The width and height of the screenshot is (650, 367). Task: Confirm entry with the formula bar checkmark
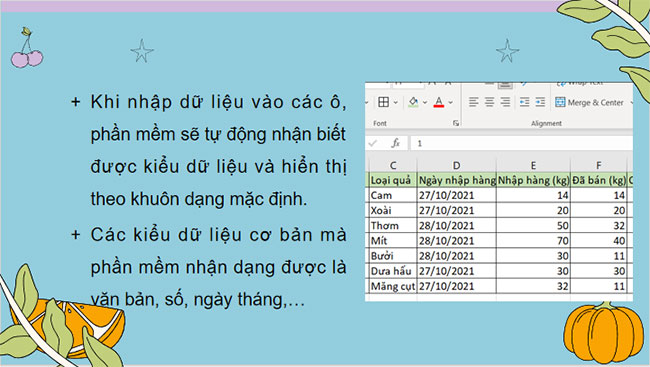coord(373,143)
